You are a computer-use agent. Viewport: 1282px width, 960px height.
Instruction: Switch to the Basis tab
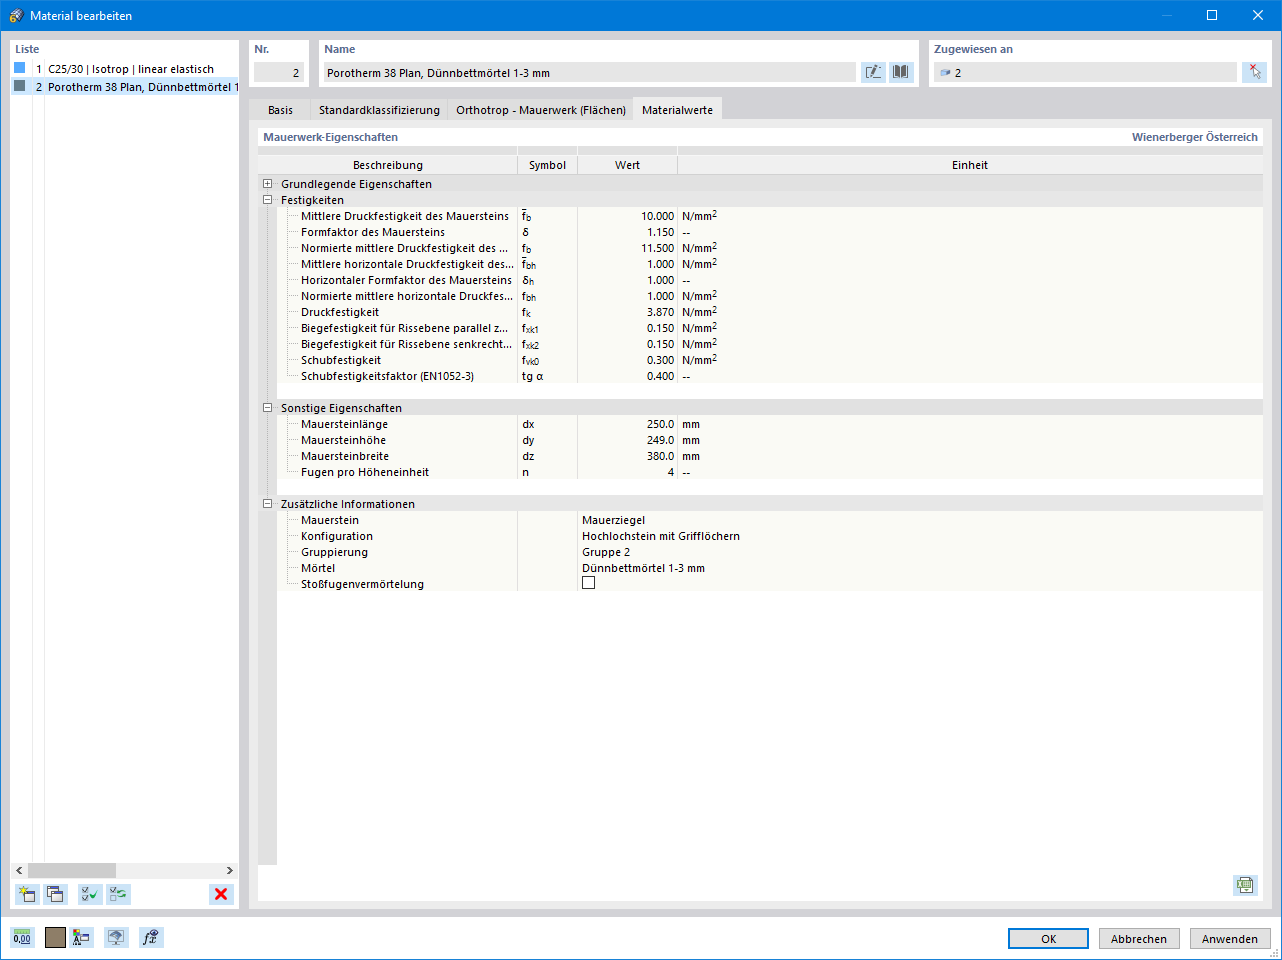coord(280,110)
